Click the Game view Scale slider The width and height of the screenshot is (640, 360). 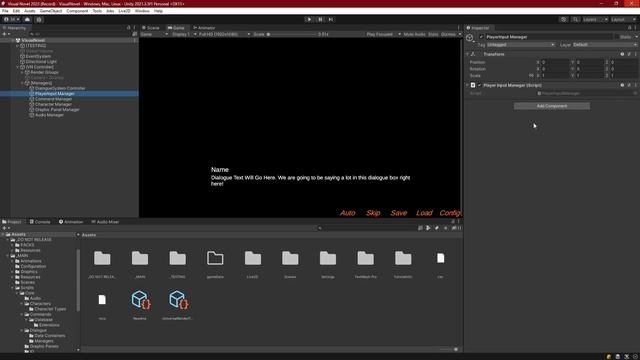click(x=292, y=34)
